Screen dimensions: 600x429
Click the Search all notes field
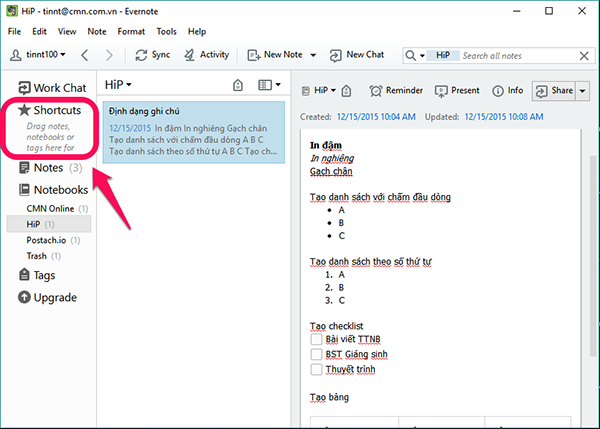(x=517, y=56)
